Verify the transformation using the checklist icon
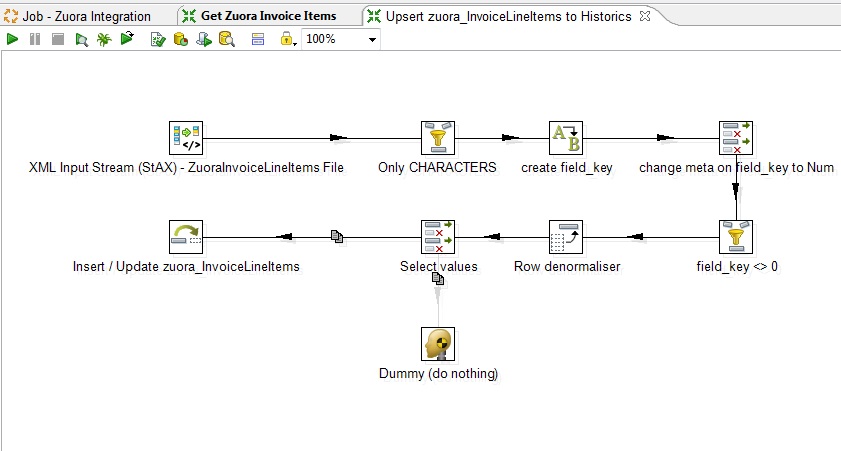This screenshot has width=841, height=451. (x=158, y=39)
